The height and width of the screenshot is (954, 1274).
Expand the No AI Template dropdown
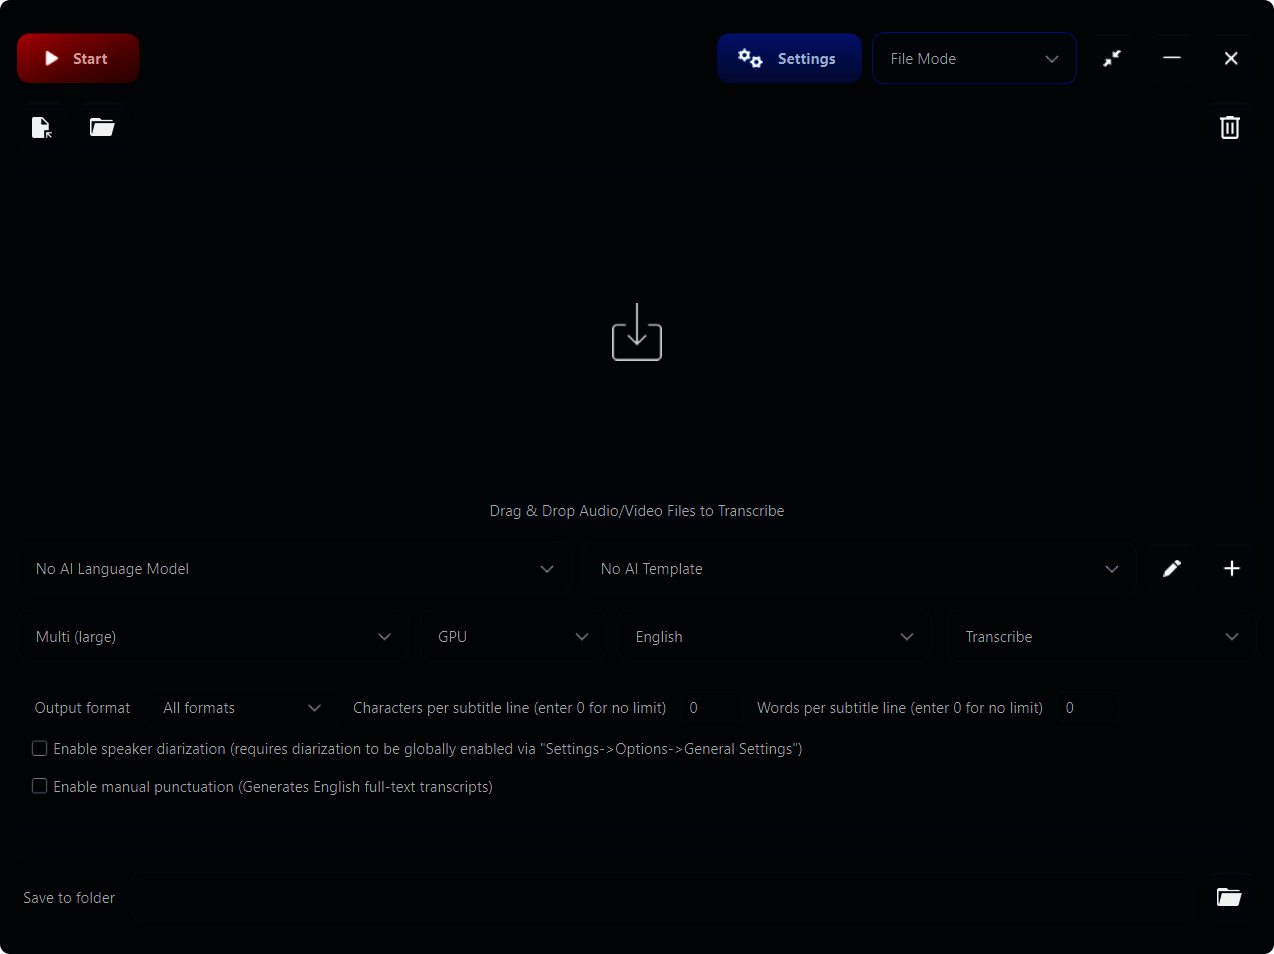pyautogui.click(x=859, y=569)
